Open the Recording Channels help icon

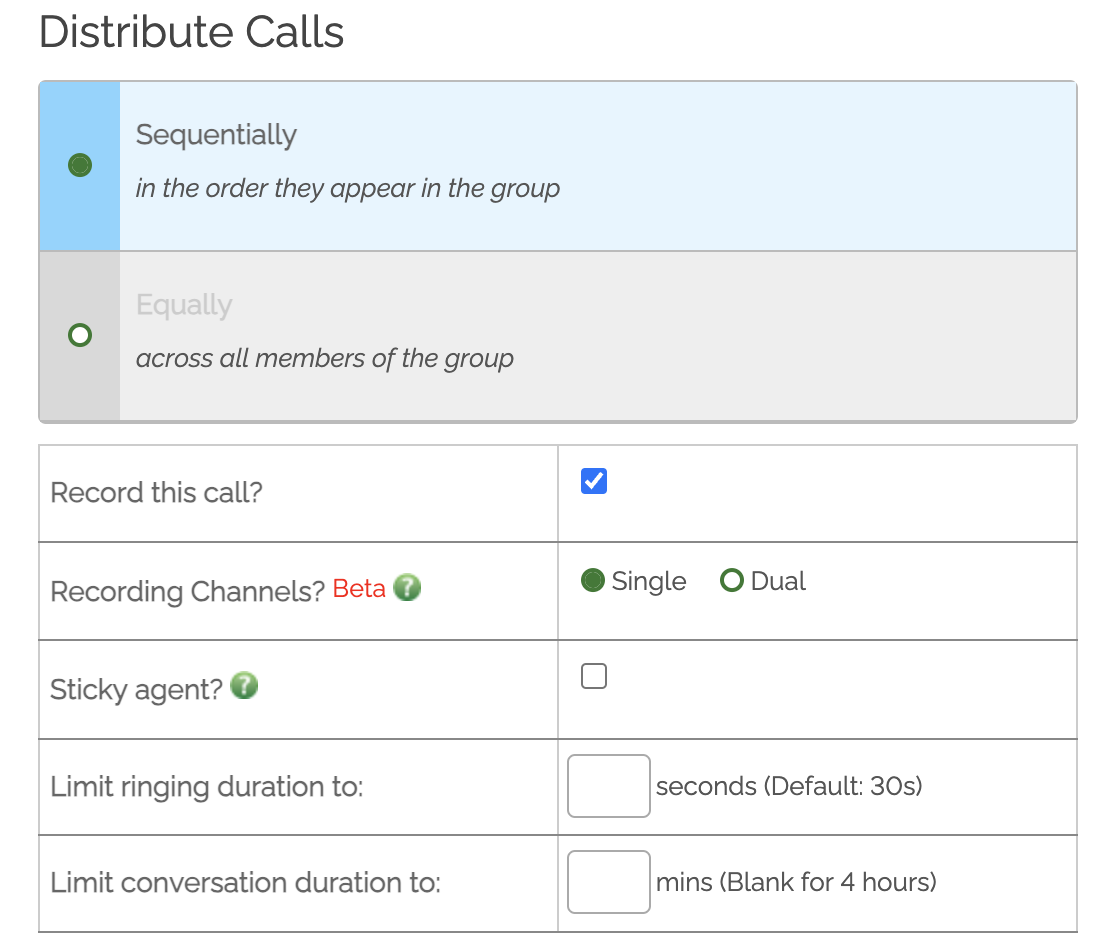point(407,589)
